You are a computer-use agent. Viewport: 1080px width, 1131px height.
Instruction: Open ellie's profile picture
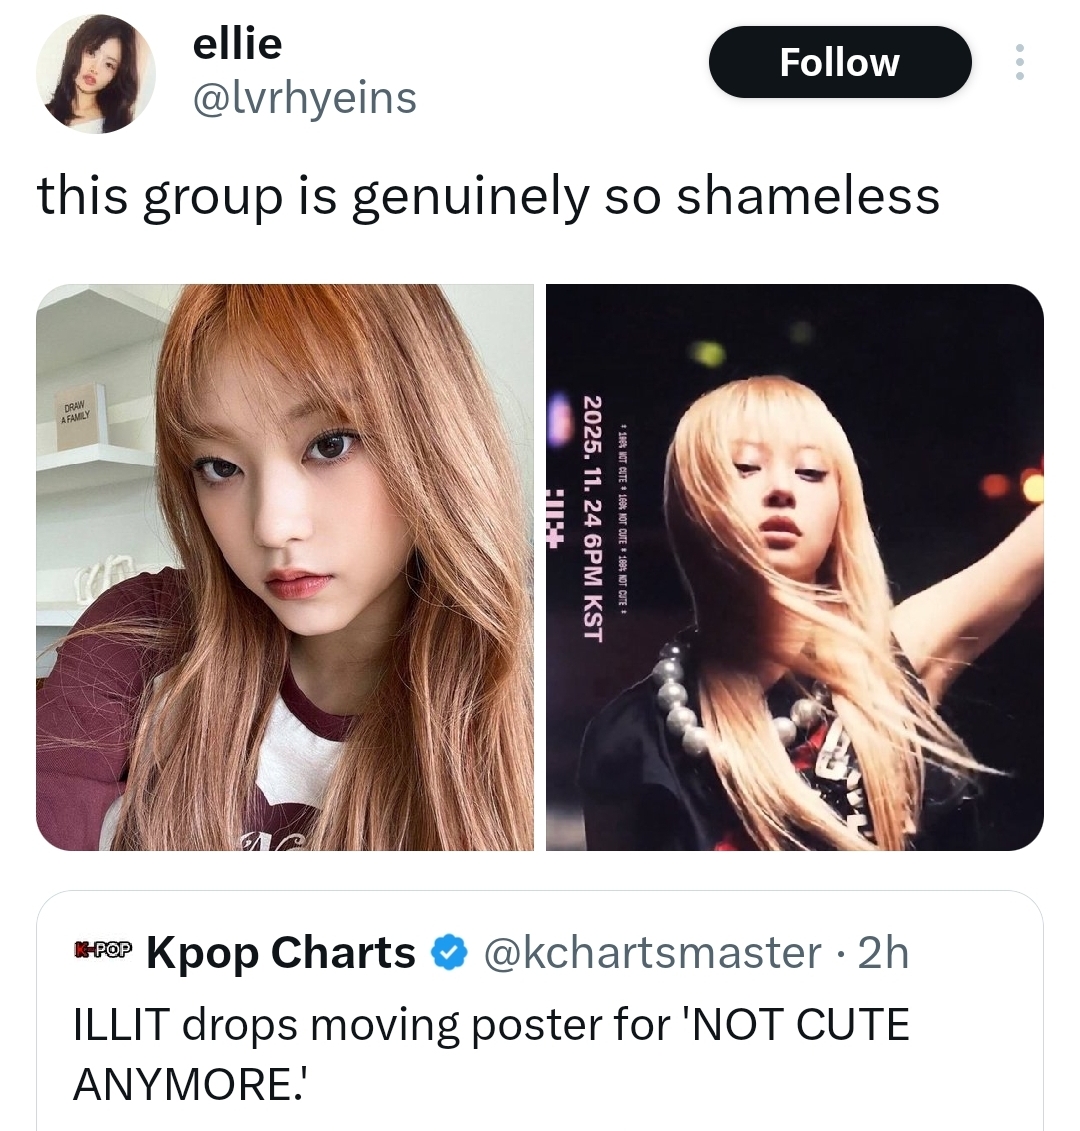[96, 74]
